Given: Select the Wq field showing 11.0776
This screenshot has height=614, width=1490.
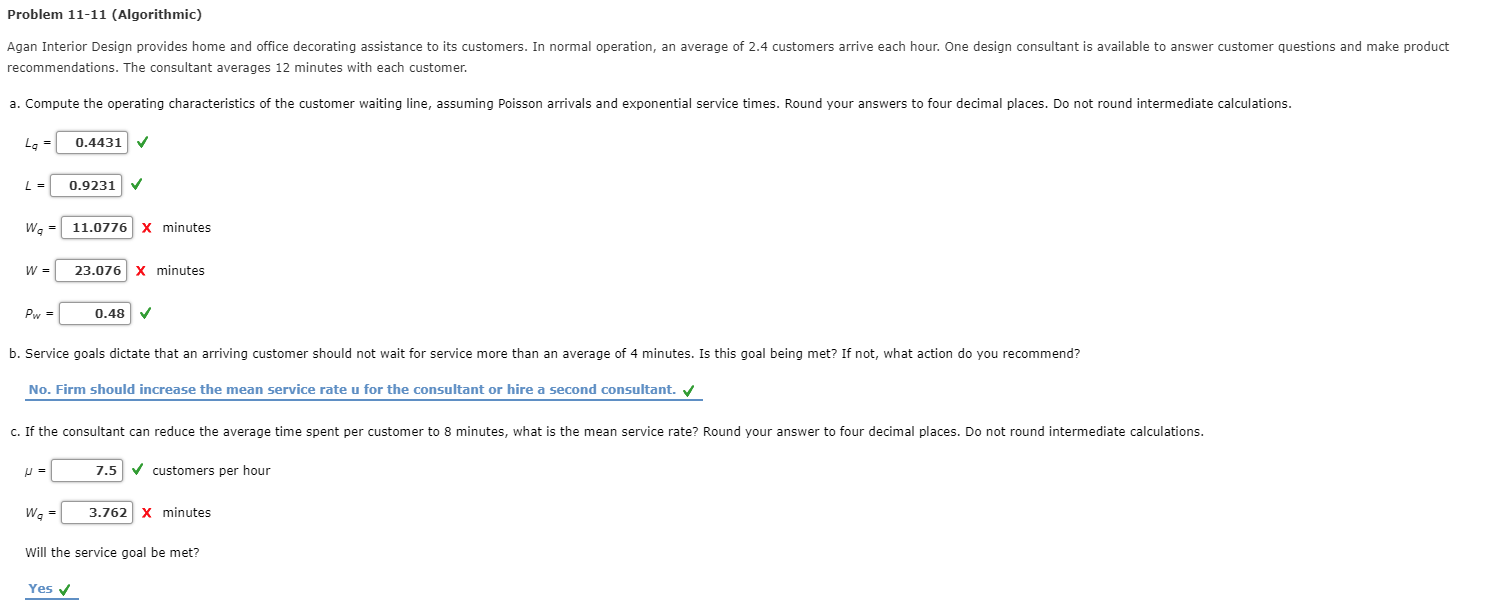Looking at the screenshot, I should [x=97, y=227].
